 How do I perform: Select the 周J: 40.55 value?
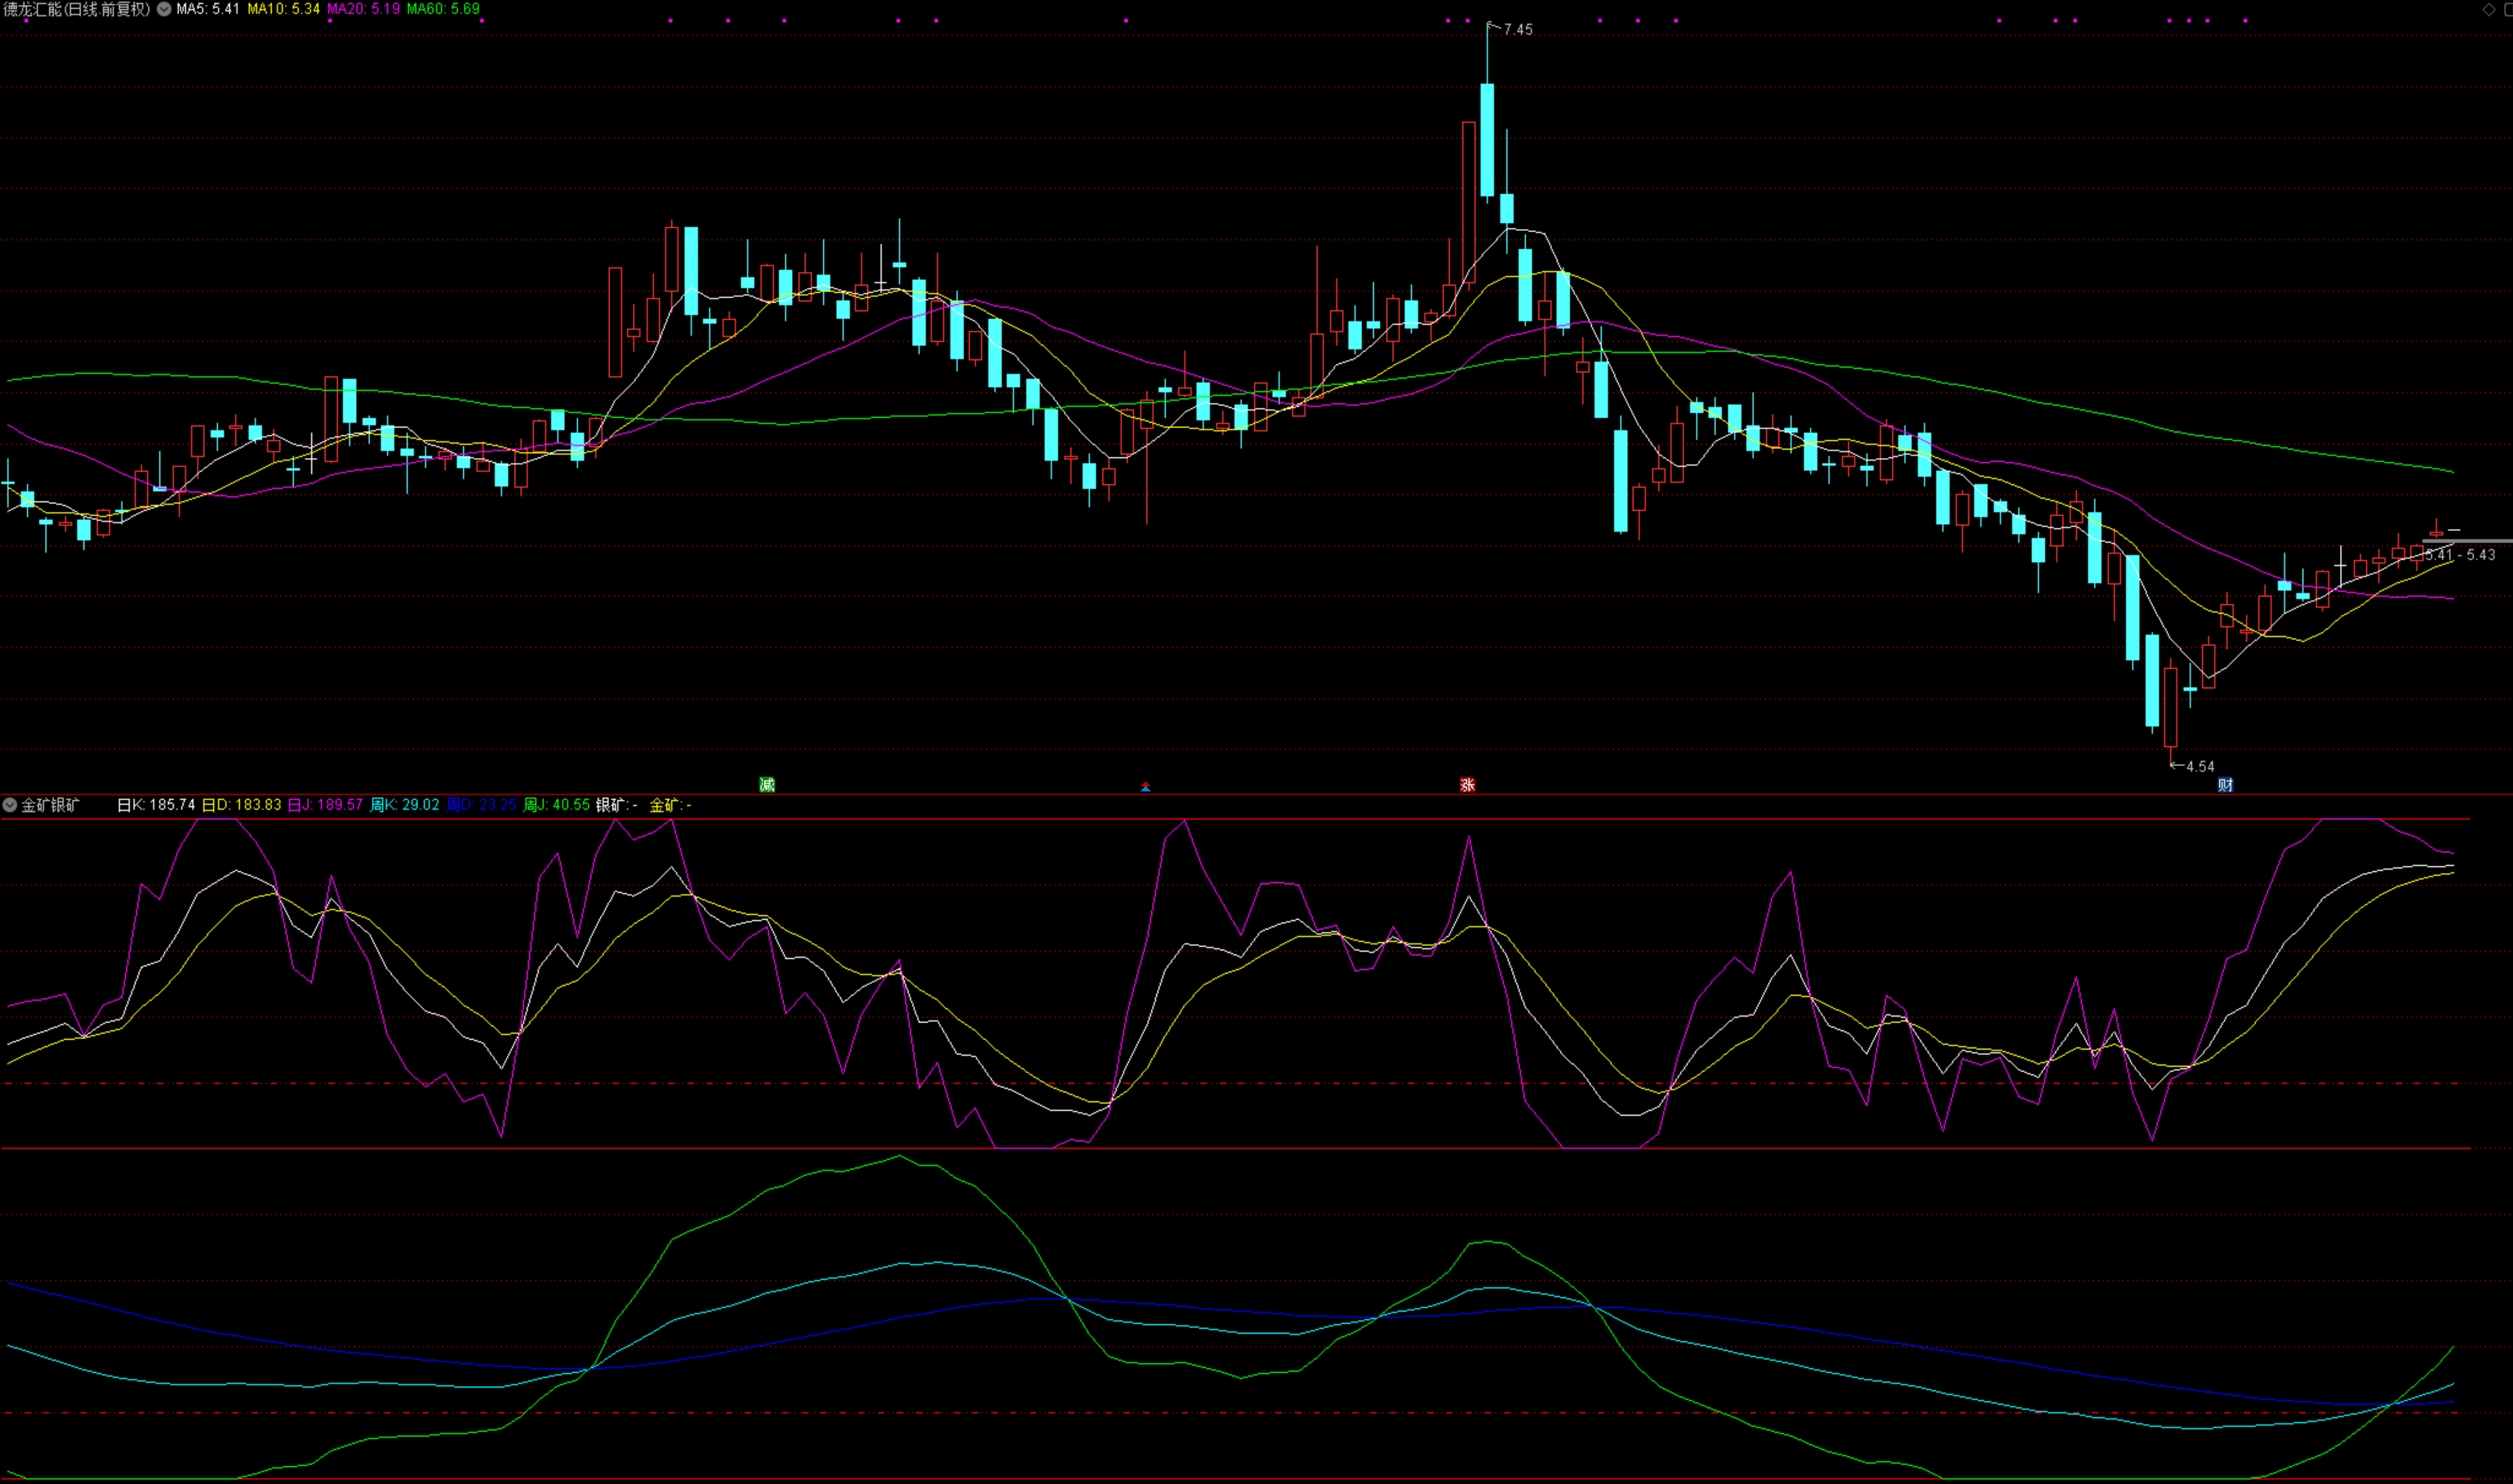[557, 805]
